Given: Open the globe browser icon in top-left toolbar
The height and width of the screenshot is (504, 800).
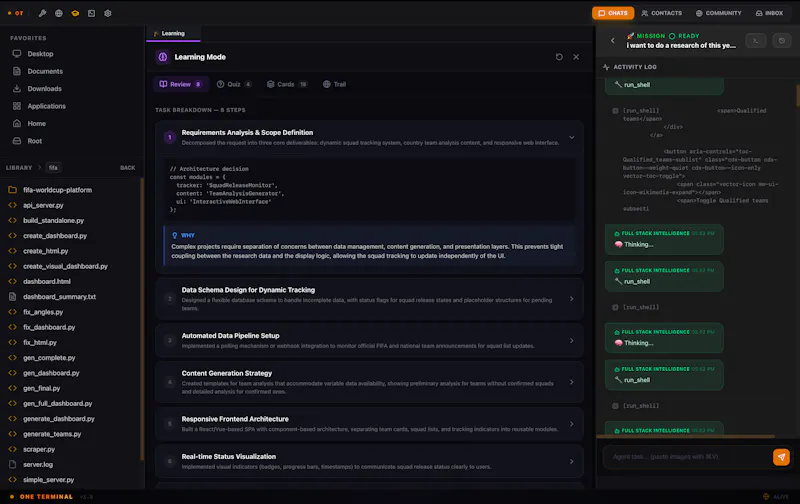Looking at the screenshot, I should 59,13.
